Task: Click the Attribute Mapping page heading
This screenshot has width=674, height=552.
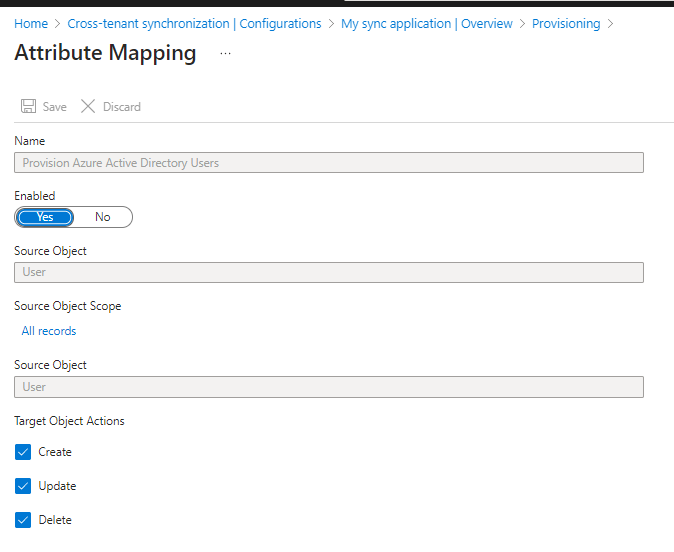Action: coord(105,54)
